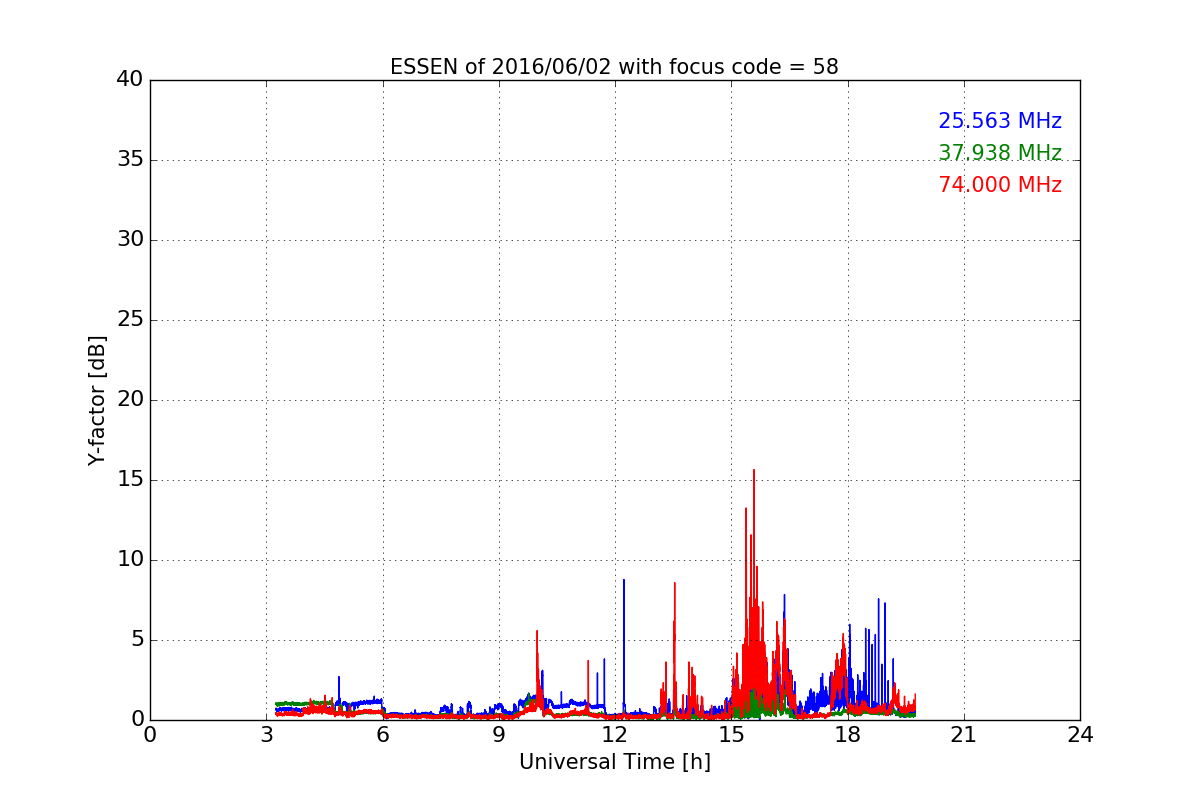Click the x-axis tick label 9
Screen dimensions: 1200x800
(499, 735)
